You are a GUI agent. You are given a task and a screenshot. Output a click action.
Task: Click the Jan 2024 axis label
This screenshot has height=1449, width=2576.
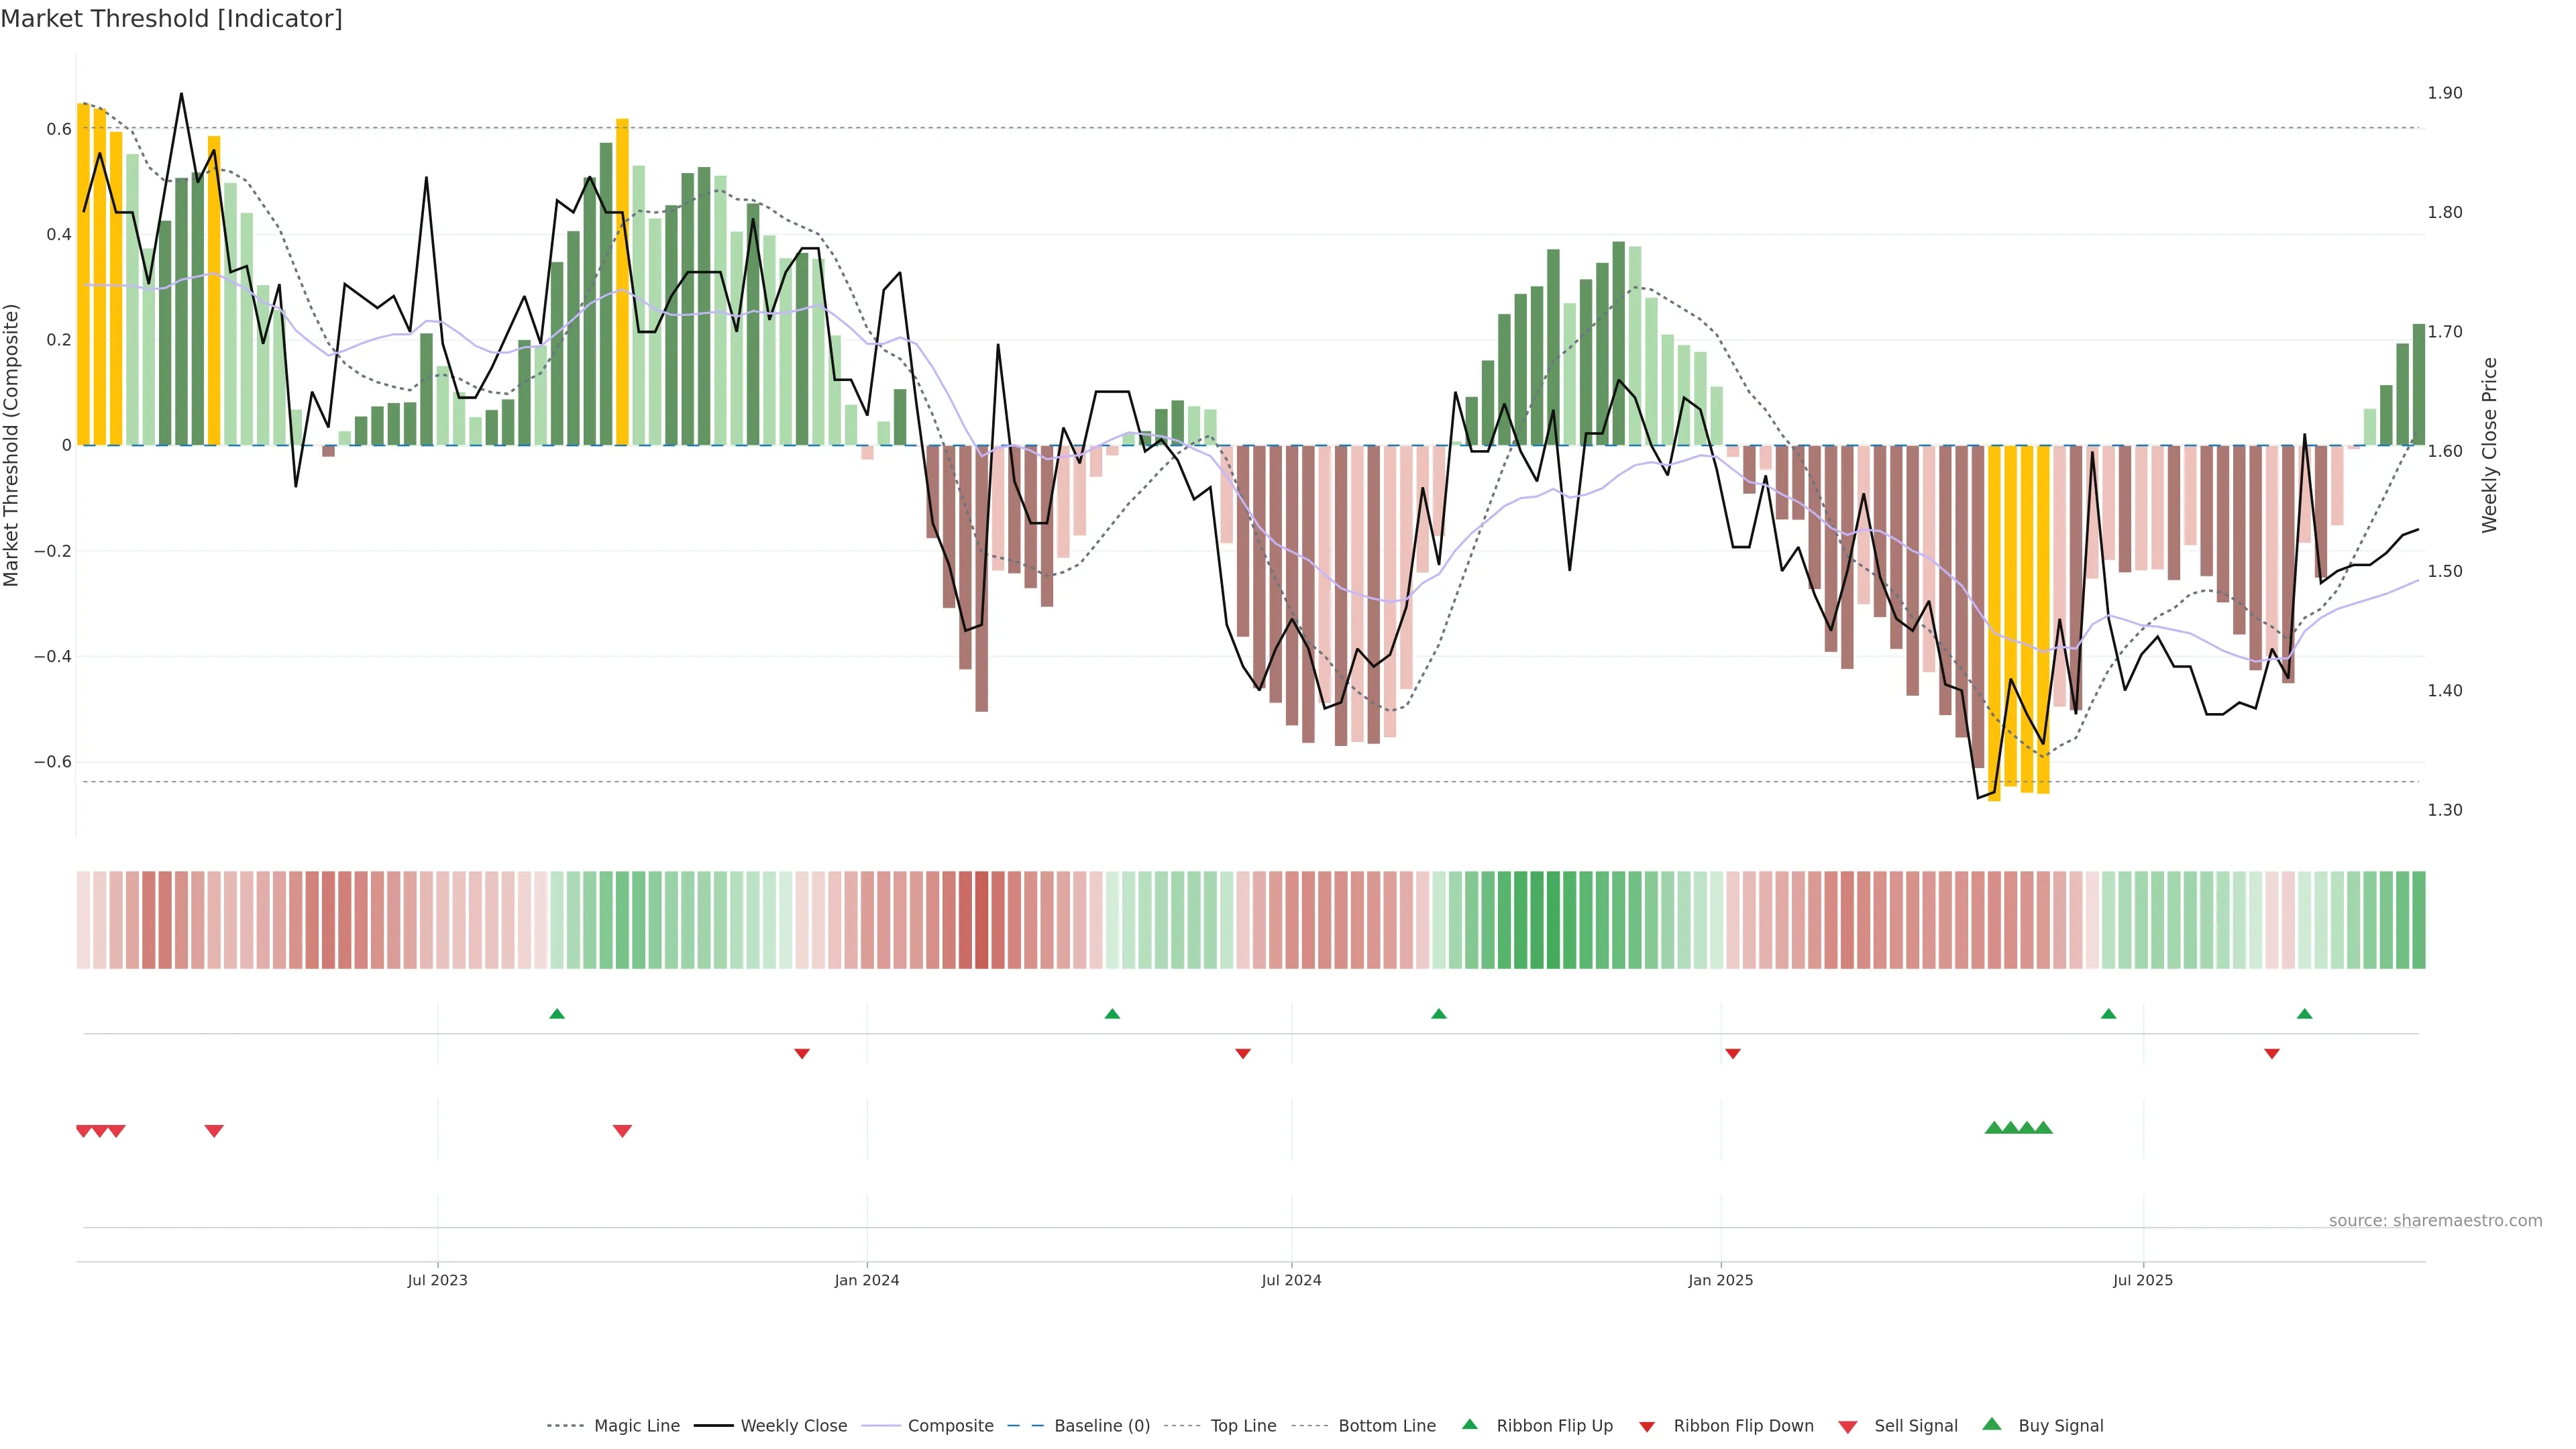point(867,1280)
